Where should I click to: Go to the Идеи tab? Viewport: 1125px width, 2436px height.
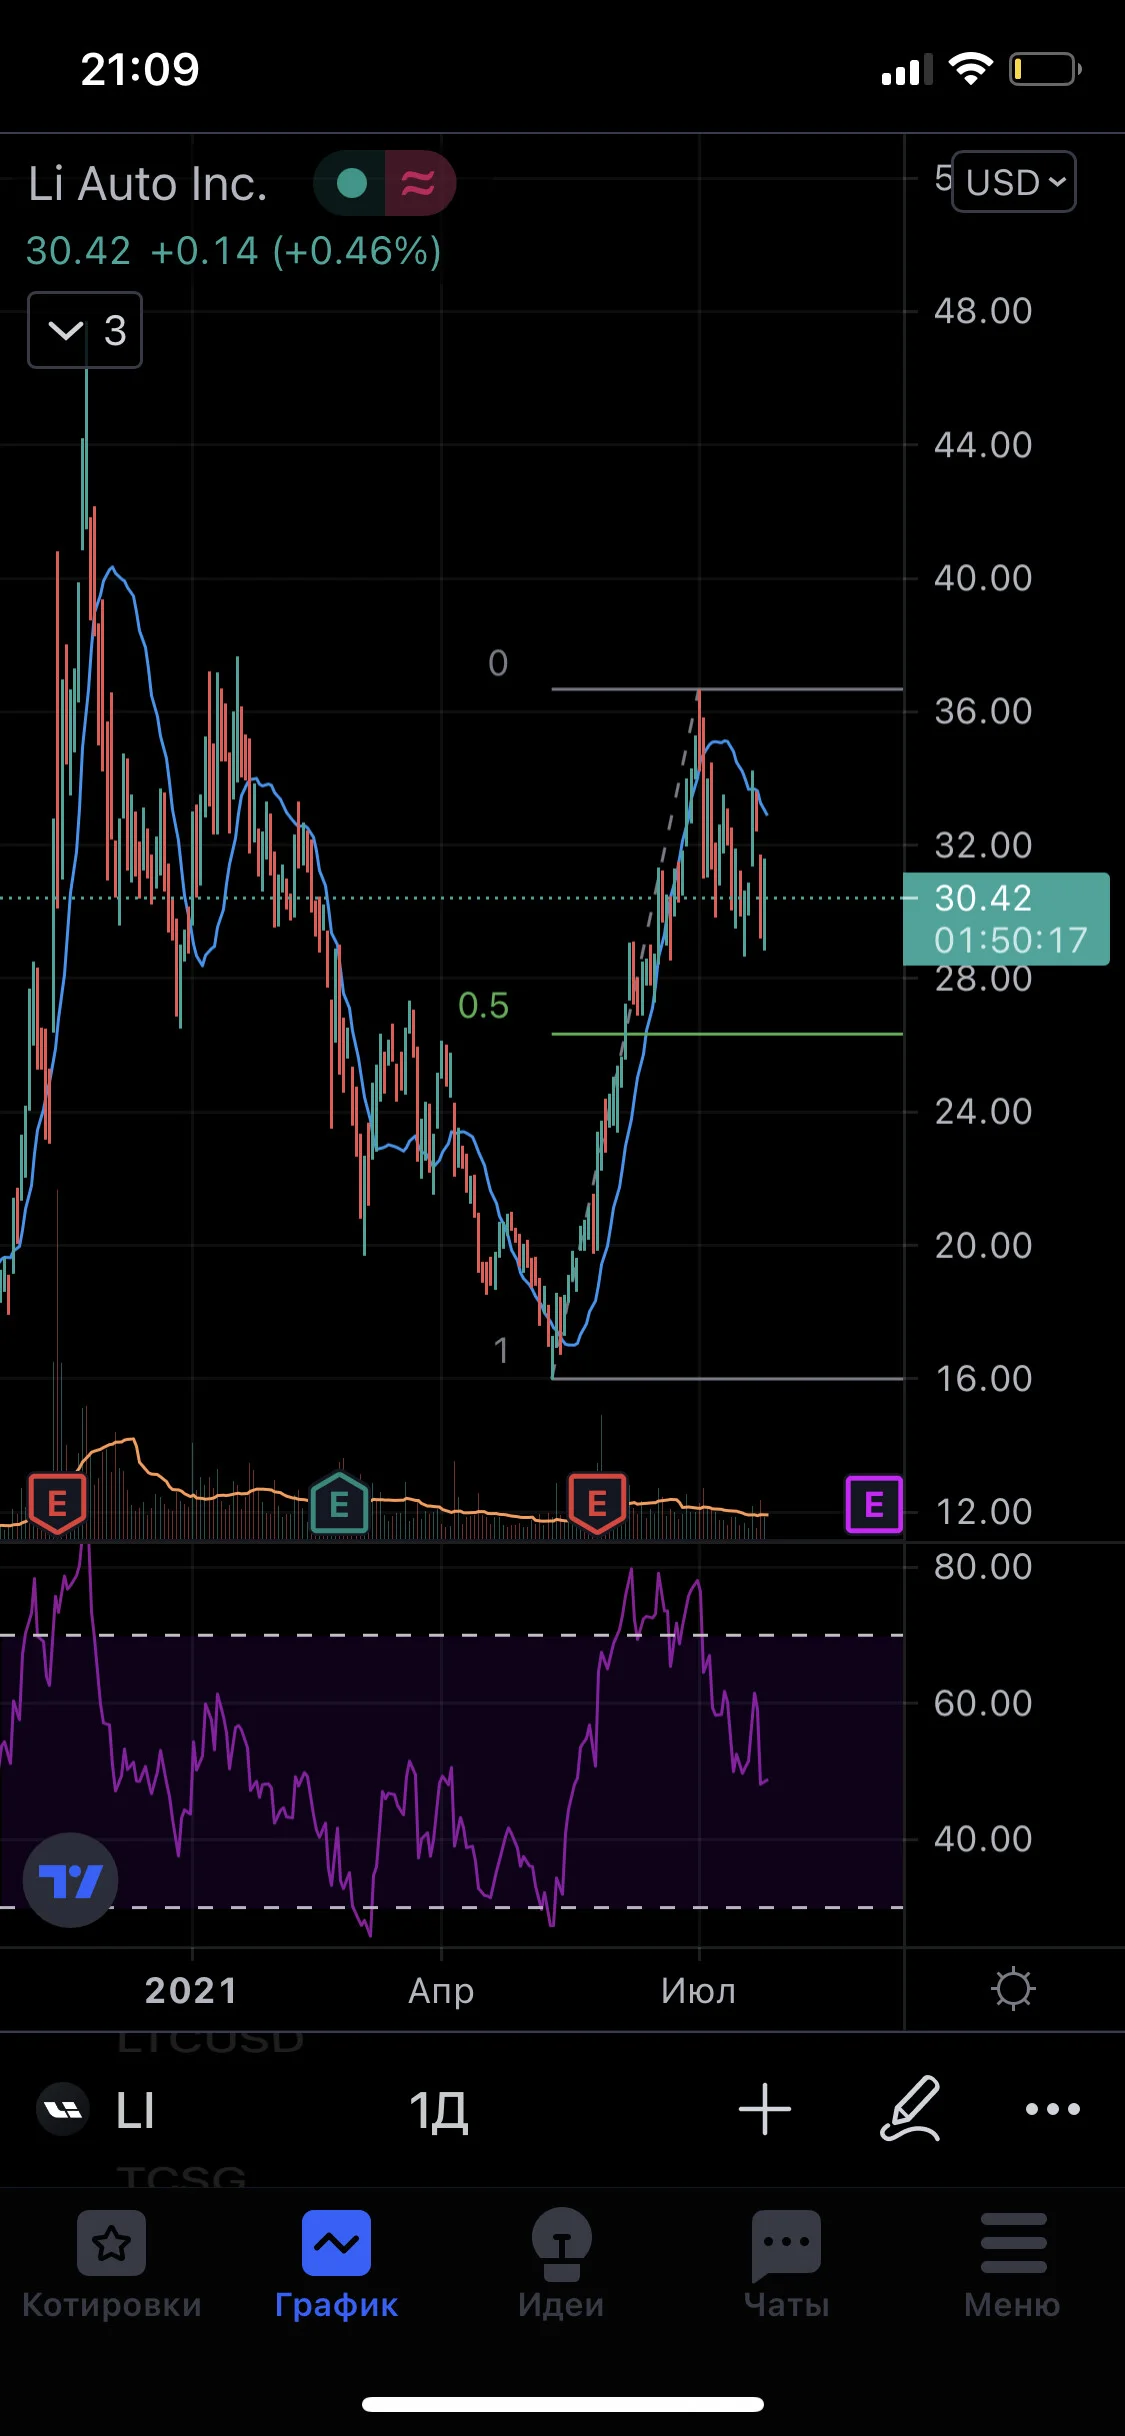tap(561, 2266)
